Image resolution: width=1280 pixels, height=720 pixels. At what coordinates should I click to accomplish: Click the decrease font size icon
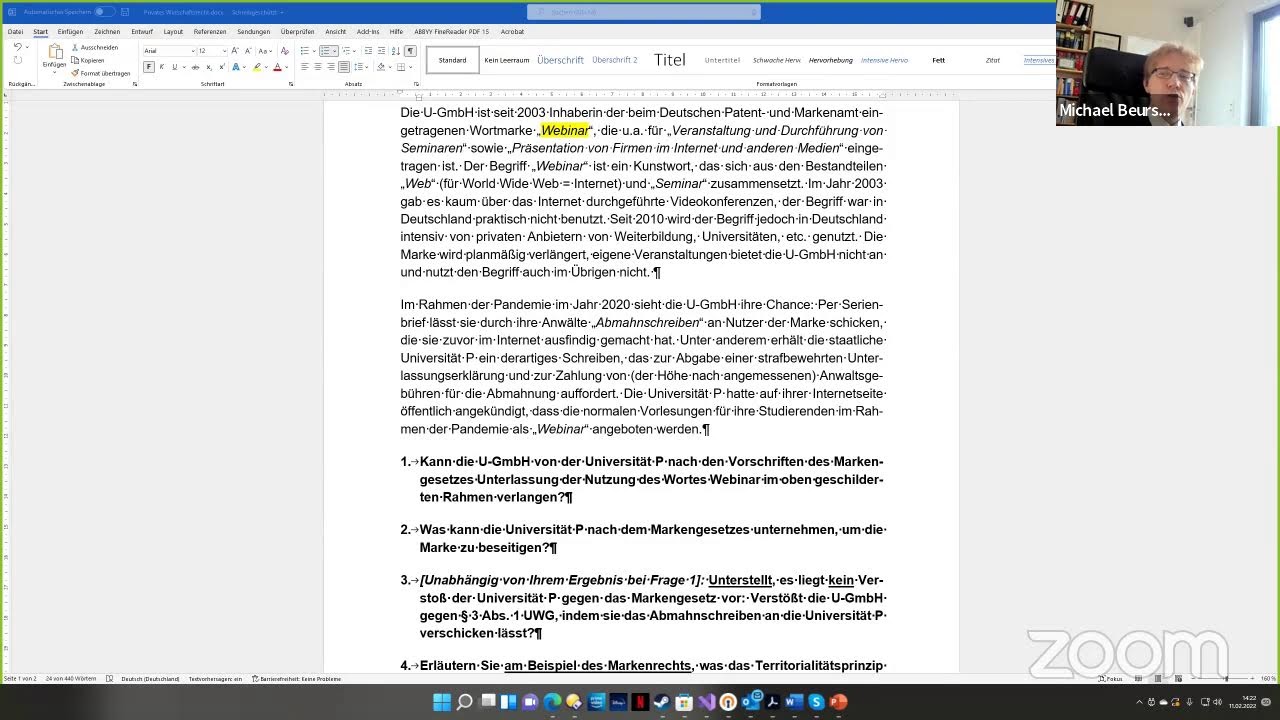248,51
